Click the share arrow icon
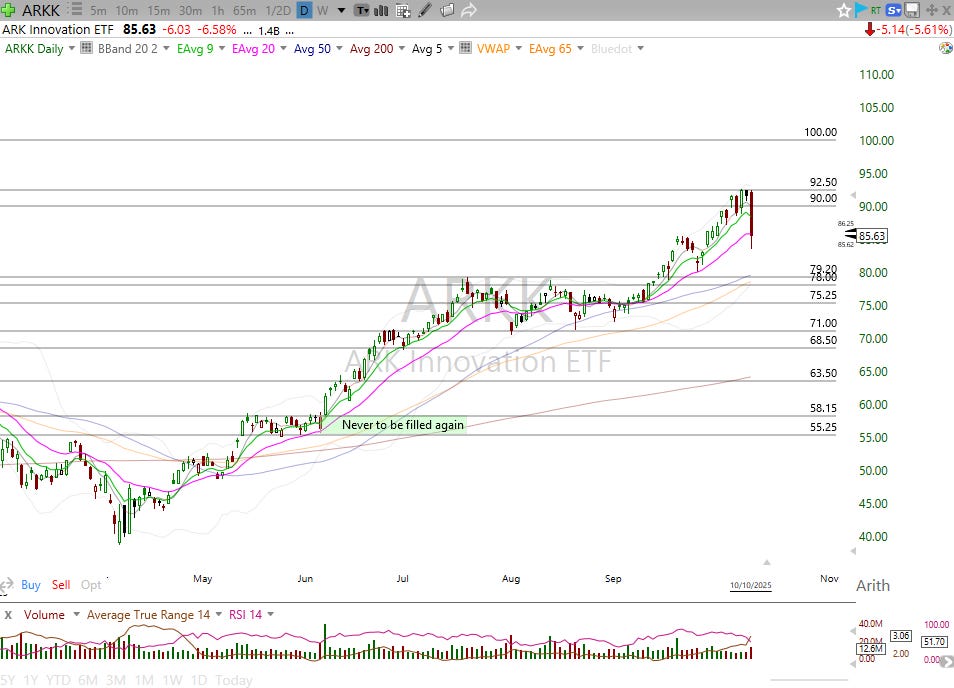This screenshot has height=688, width=954. [468, 10]
